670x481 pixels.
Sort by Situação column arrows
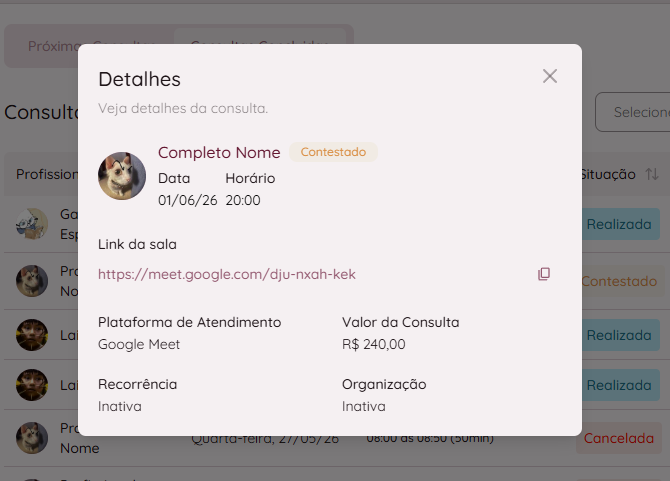click(652, 174)
